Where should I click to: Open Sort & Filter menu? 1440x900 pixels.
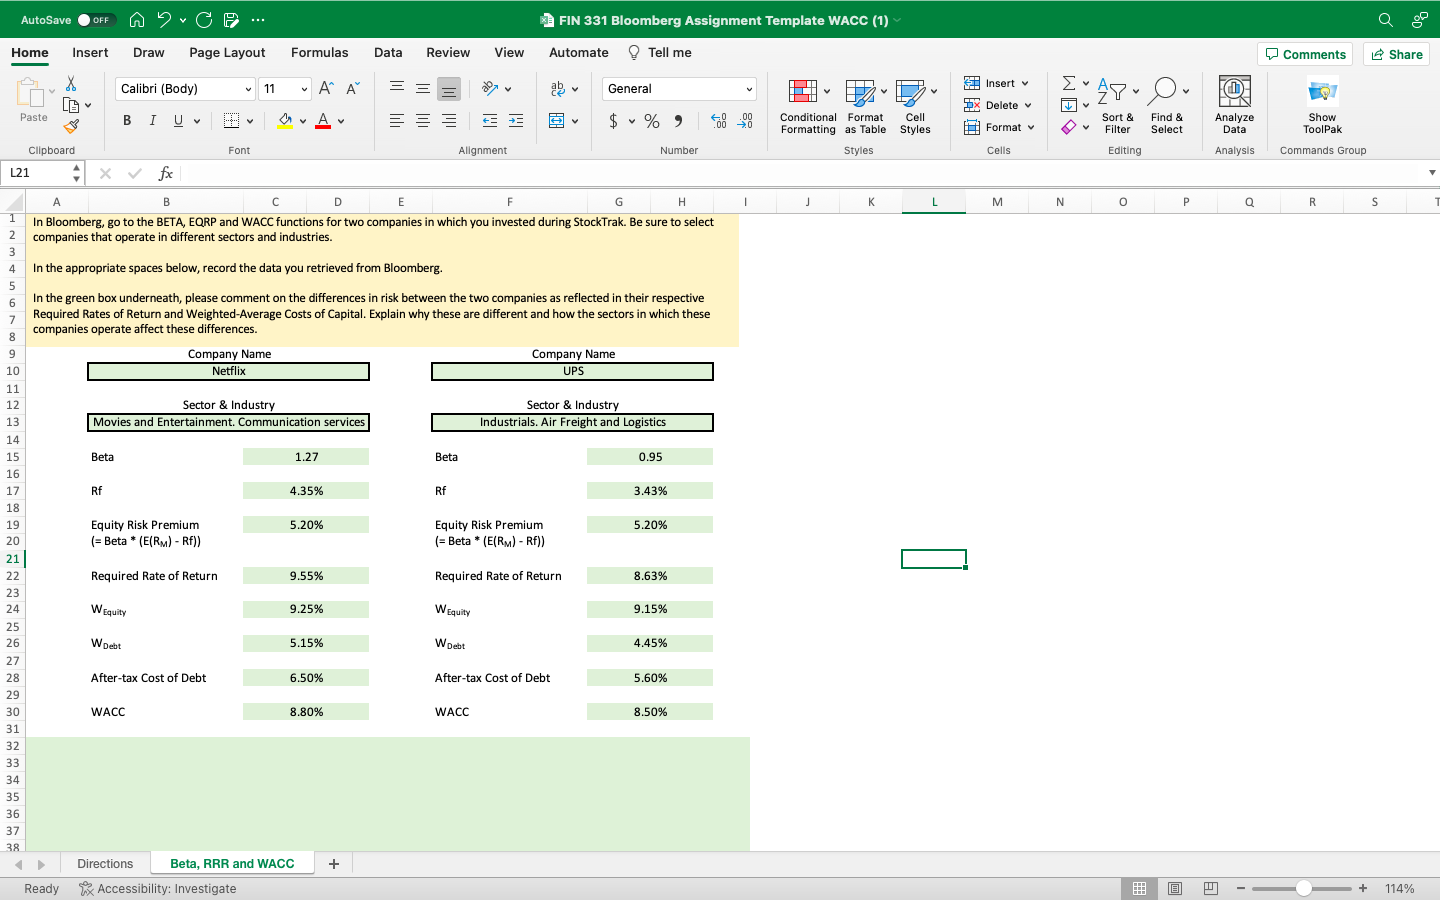pos(1117,106)
